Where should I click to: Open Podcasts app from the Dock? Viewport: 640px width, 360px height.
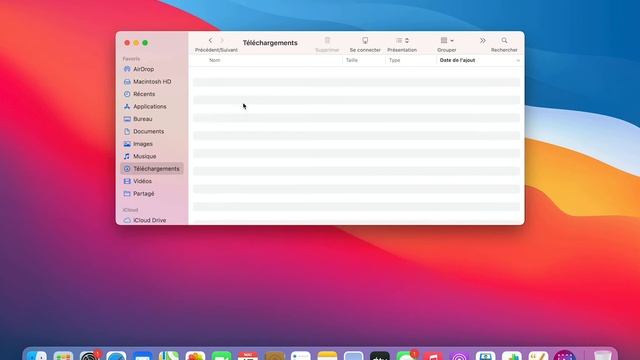(x=459, y=356)
